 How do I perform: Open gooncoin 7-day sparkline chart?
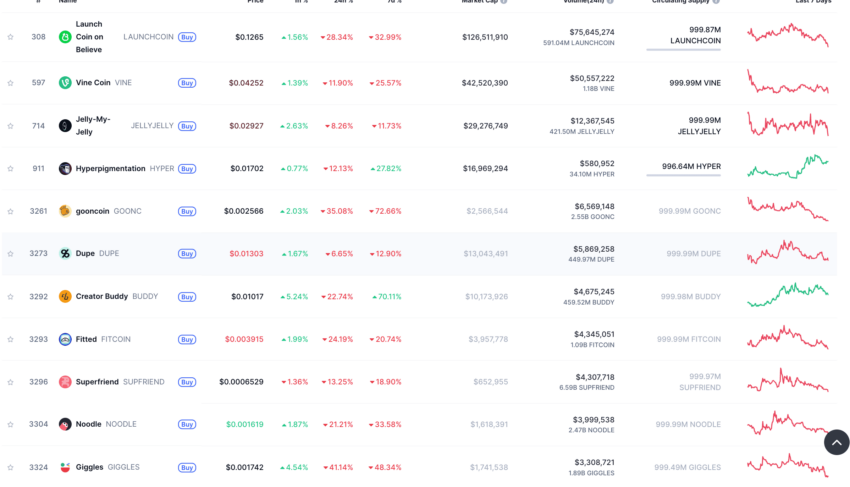pyautogui.click(x=788, y=209)
